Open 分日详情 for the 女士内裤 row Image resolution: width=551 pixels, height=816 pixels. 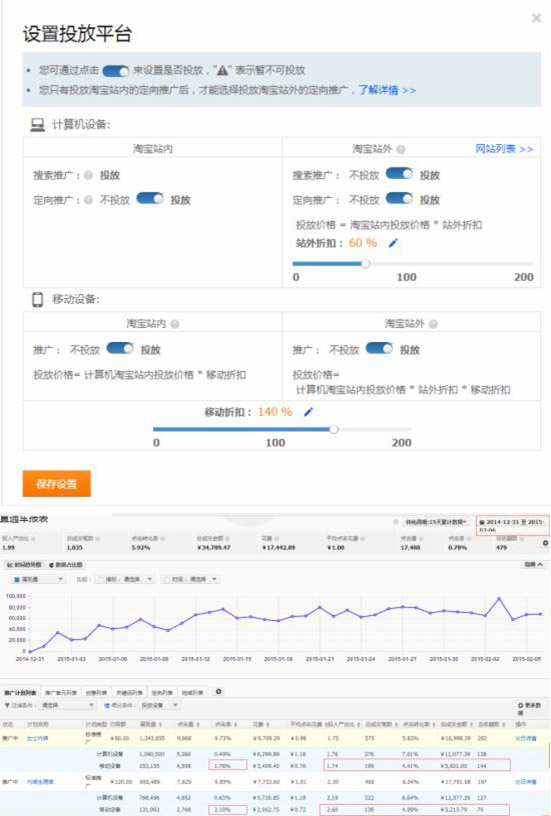pyautogui.click(x=526, y=738)
